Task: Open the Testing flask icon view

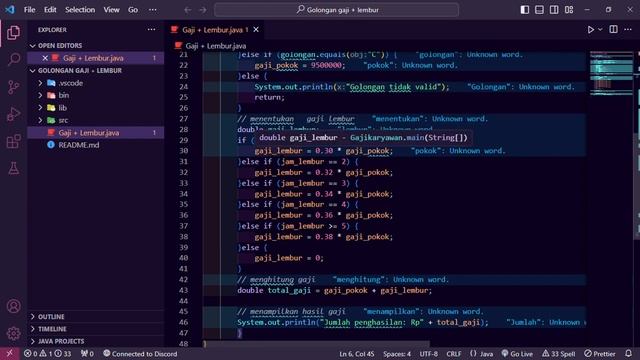Action: pos(13,168)
